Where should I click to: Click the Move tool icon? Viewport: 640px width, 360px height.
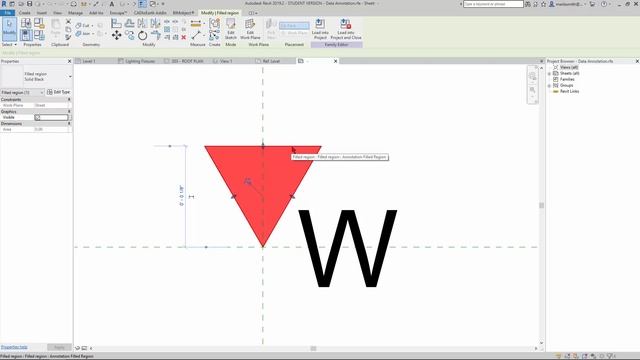tap(116, 36)
